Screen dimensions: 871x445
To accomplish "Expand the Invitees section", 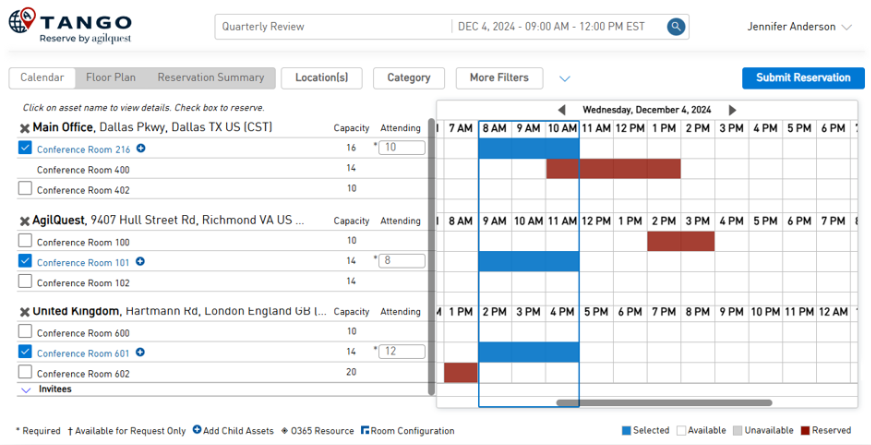I will tap(26, 389).
